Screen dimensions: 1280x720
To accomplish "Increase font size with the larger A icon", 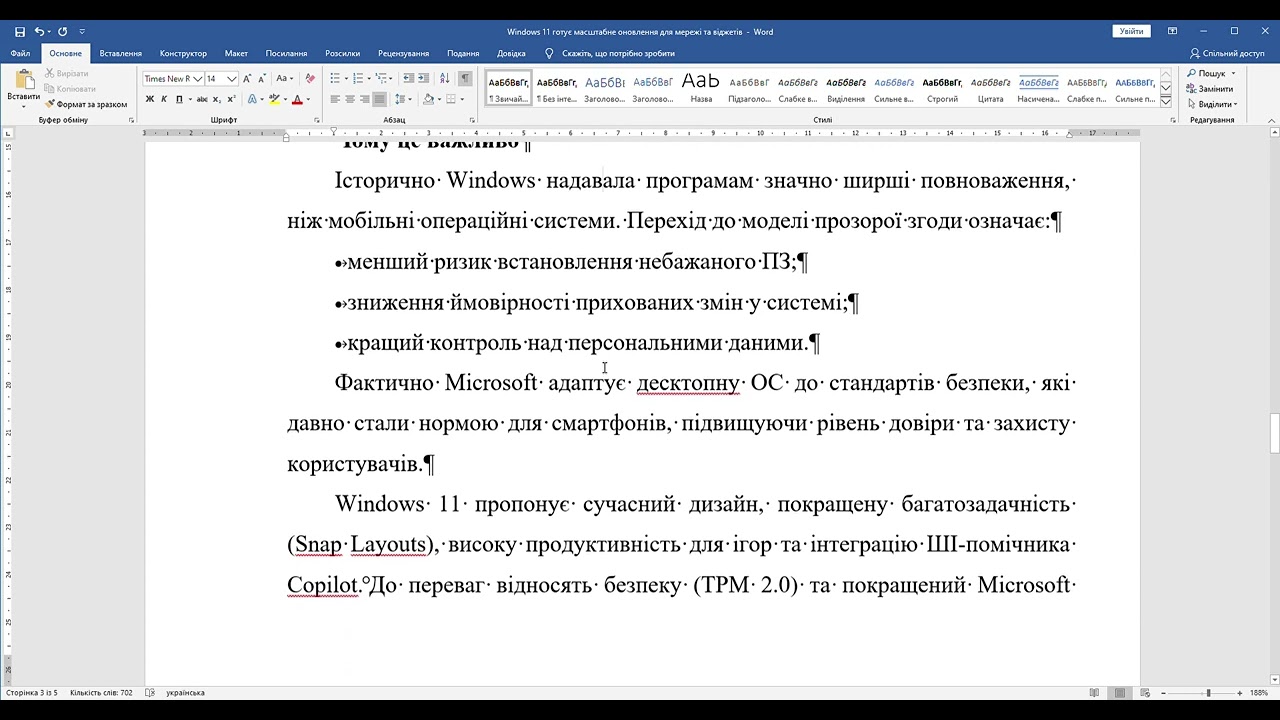I will pos(247,78).
